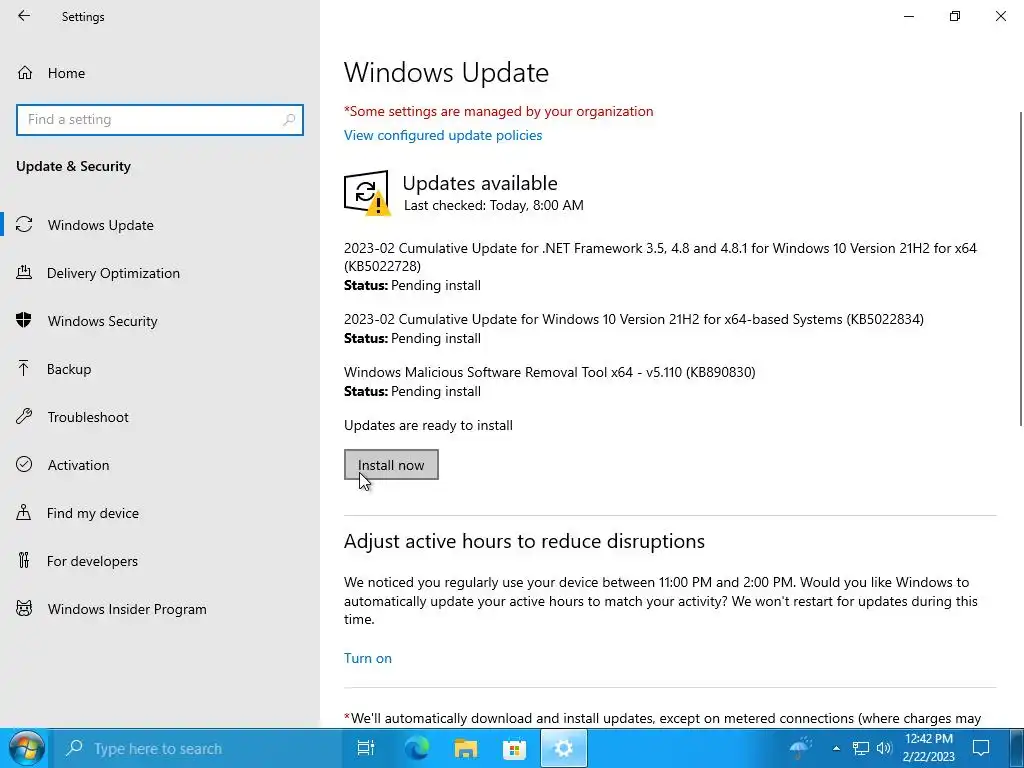The width and height of the screenshot is (1024, 768).
Task: Click the Activation checkmark circle icon
Action: click(x=24, y=464)
